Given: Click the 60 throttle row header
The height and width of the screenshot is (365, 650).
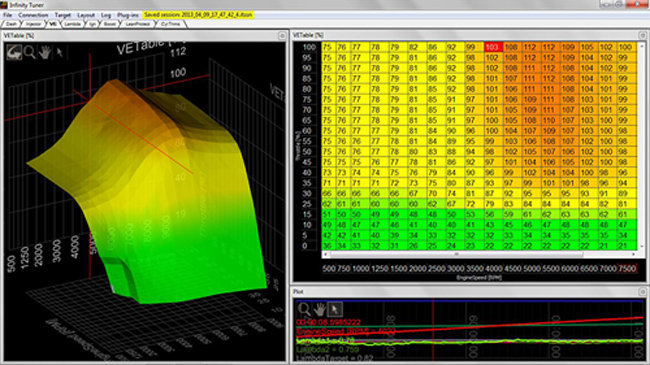Looking at the screenshot, I should (x=307, y=131).
